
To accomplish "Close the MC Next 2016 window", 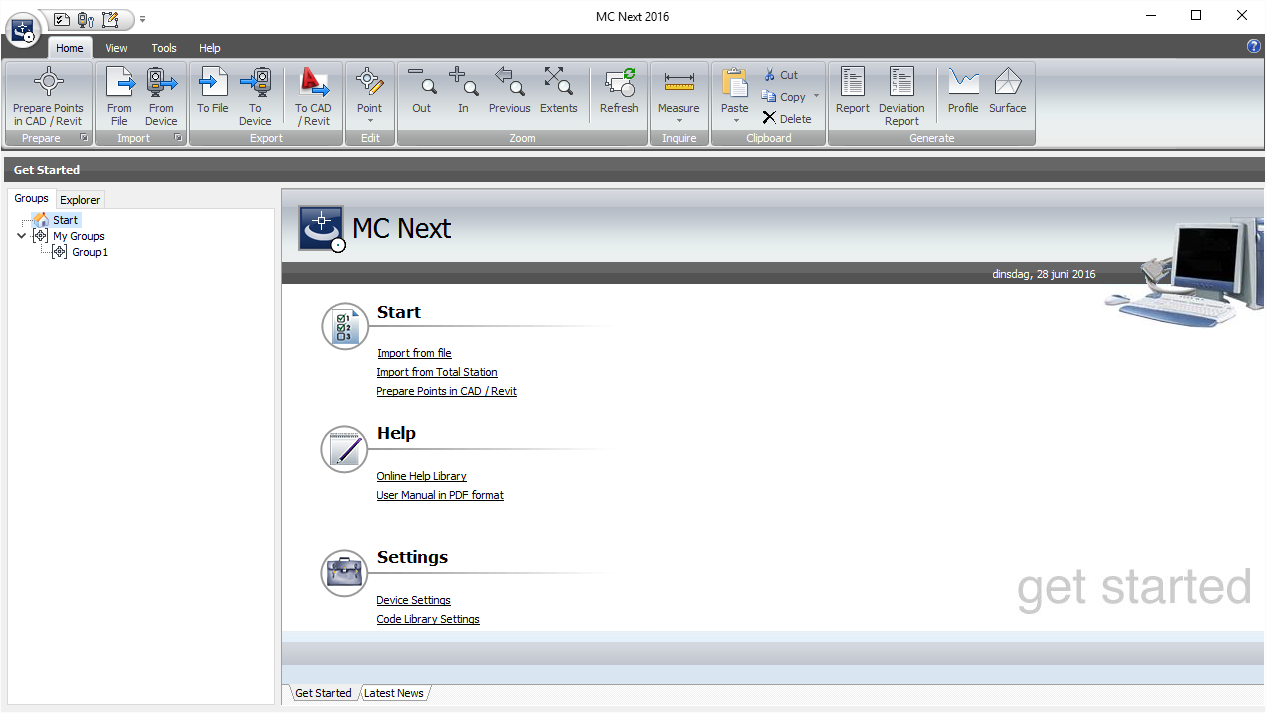I will 1242,16.
